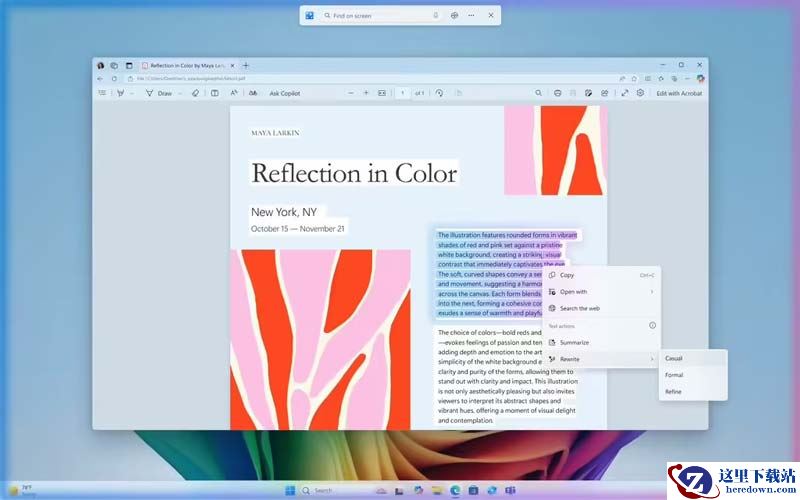Image resolution: width=800 pixels, height=500 pixels.
Task: Zoom out the PDF
Action: 351,93
